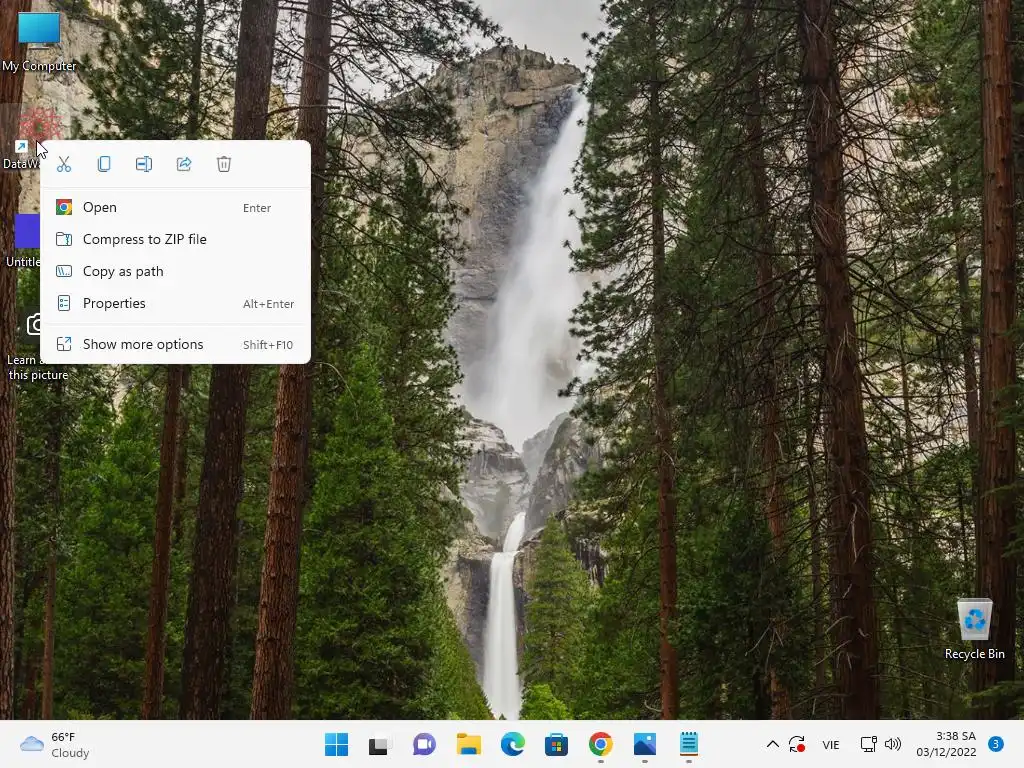The height and width of the screenshot is (768, 1024).
Task: Open Microsoft Store from the taskbar
Action: click(x=556, y=744)
